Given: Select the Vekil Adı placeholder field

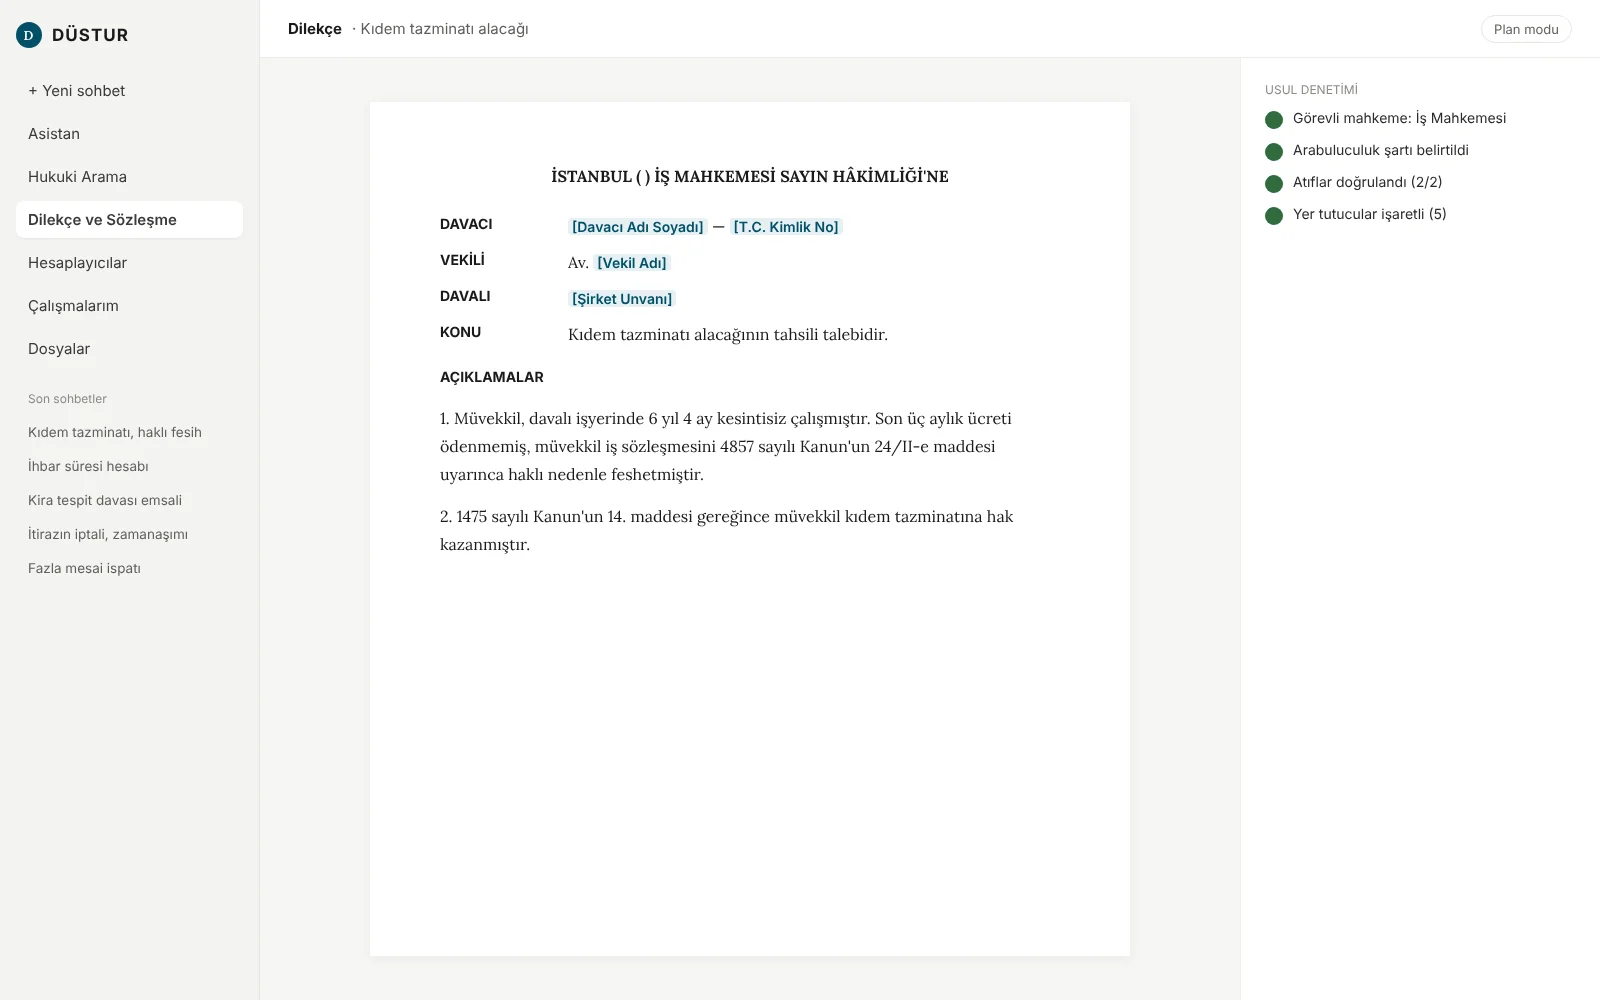Looking at the screenshot, I should click(632, 263).
